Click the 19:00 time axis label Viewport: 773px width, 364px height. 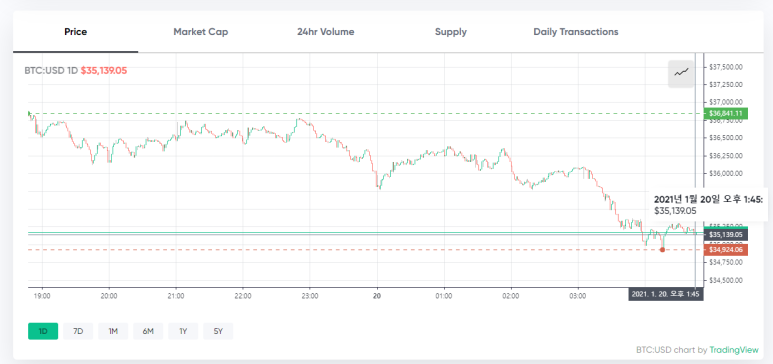coord(42,296)
